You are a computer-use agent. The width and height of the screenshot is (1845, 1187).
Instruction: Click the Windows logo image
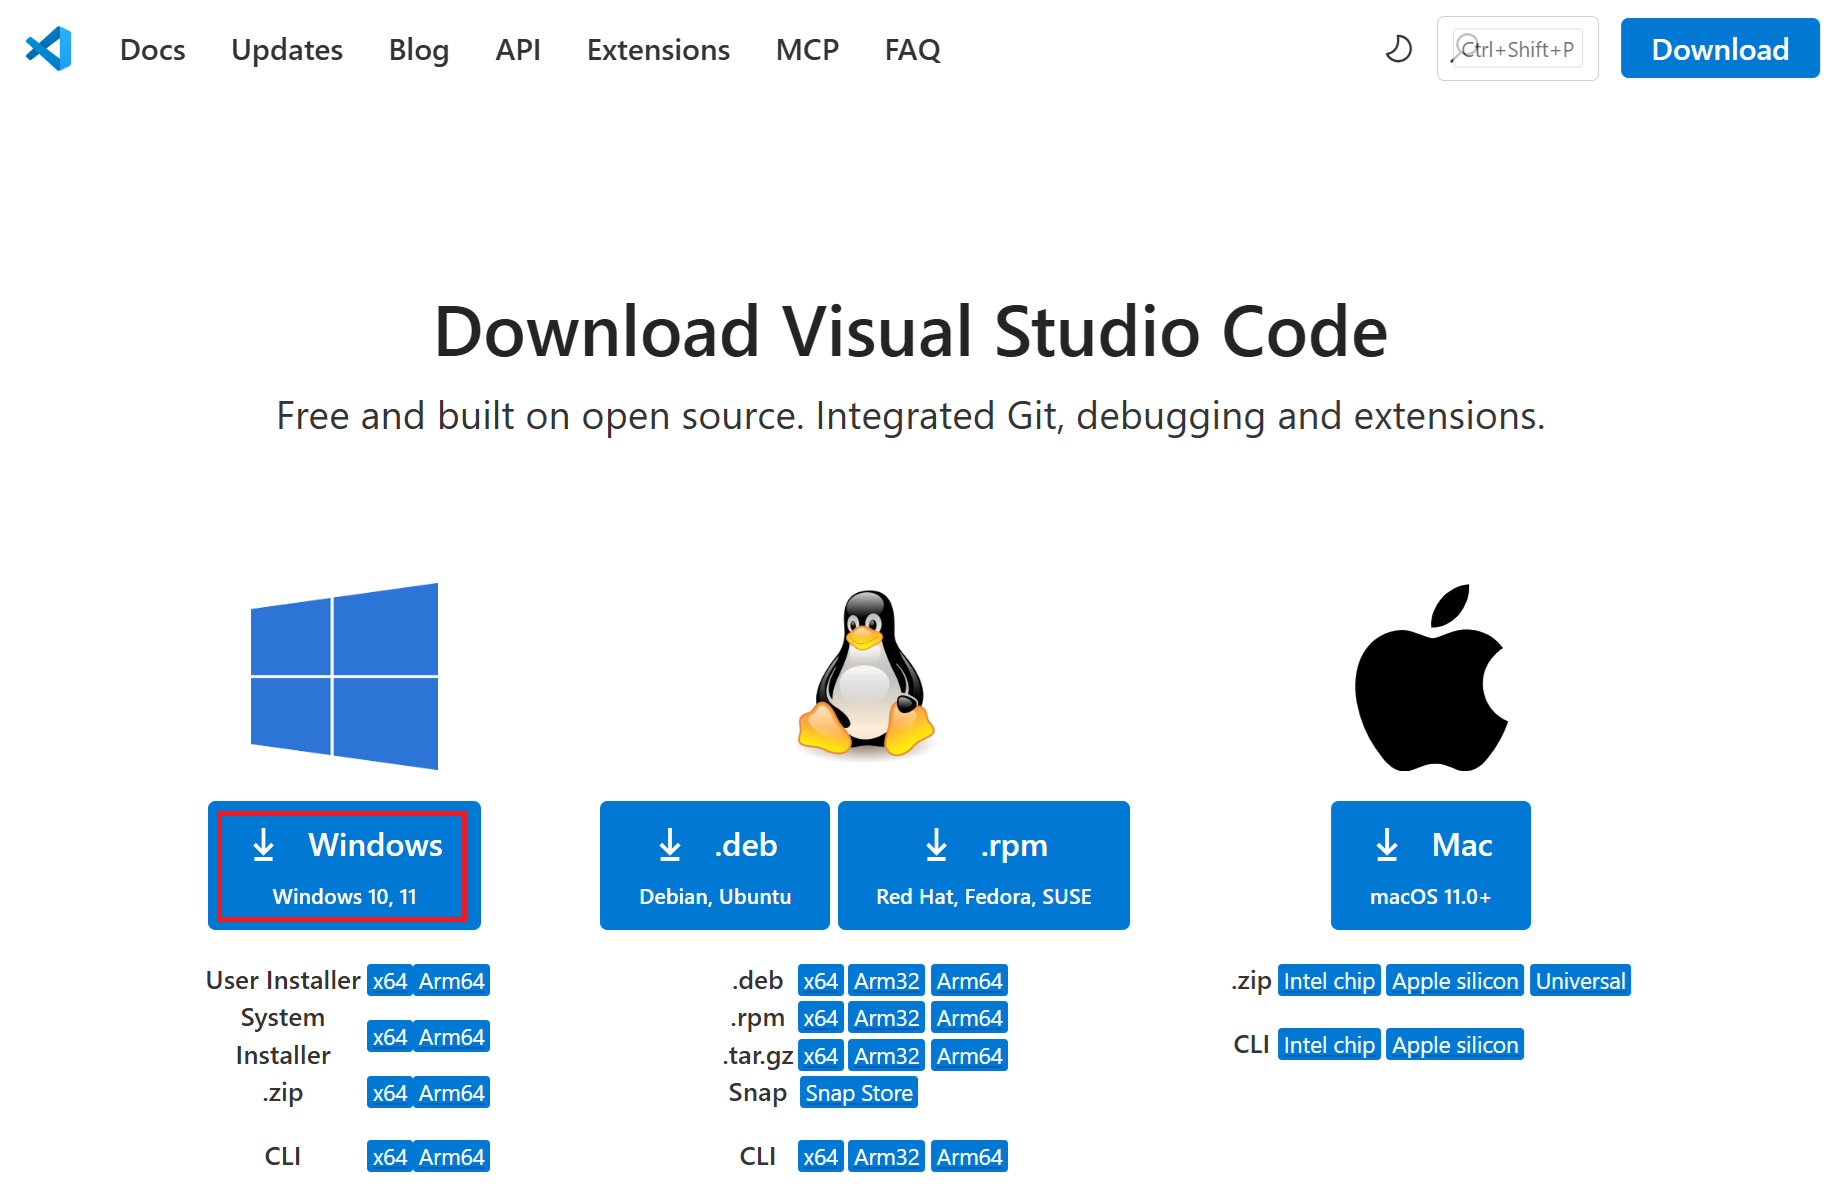[x=344, y=676]
